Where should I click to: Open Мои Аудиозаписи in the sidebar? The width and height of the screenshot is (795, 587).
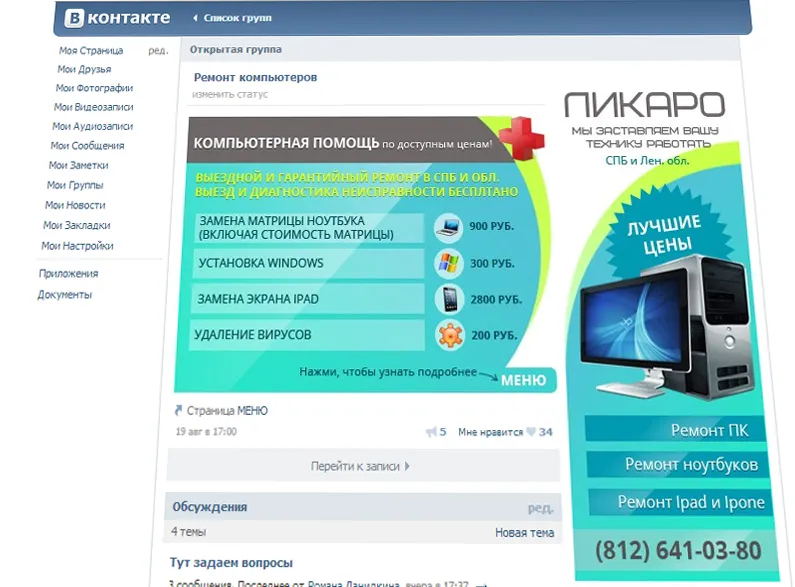(92, 127)
